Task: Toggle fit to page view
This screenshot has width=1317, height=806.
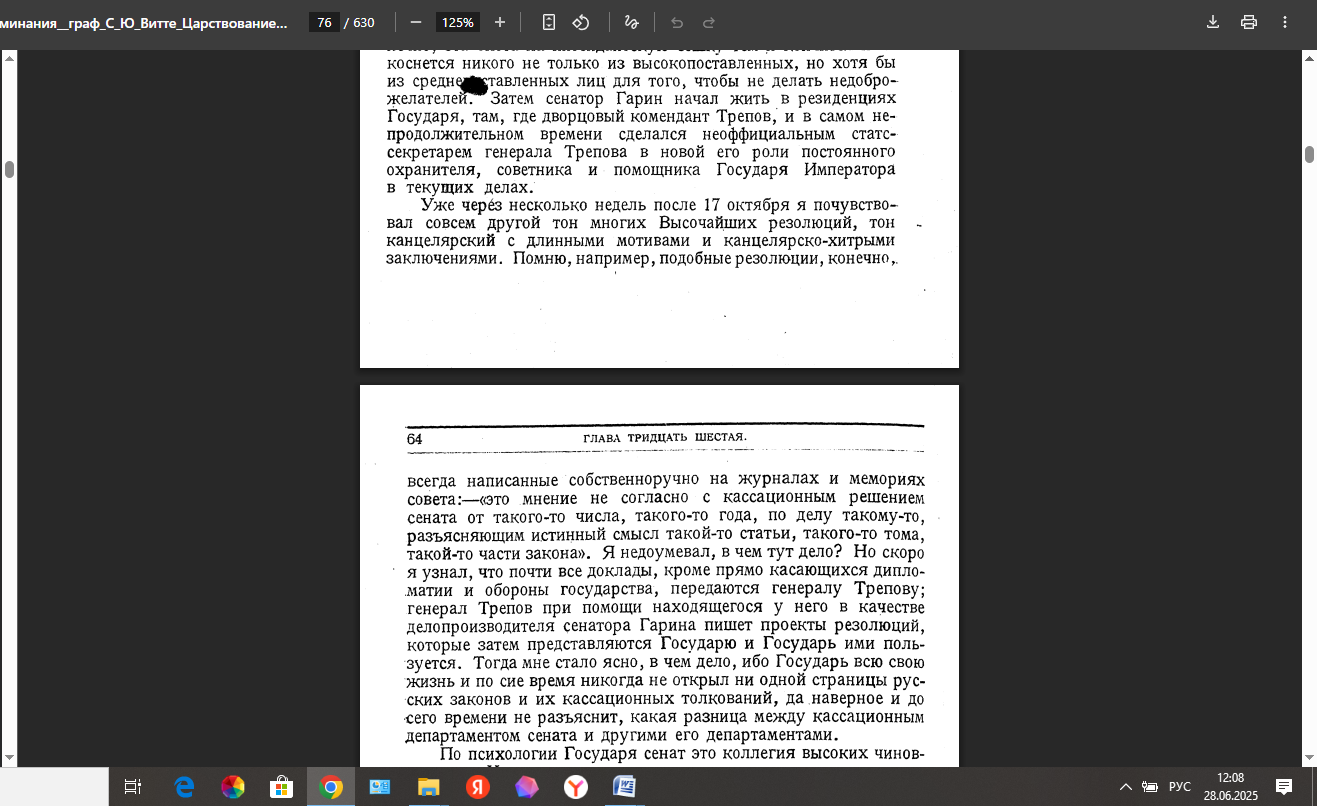Action: click(549, 22)
